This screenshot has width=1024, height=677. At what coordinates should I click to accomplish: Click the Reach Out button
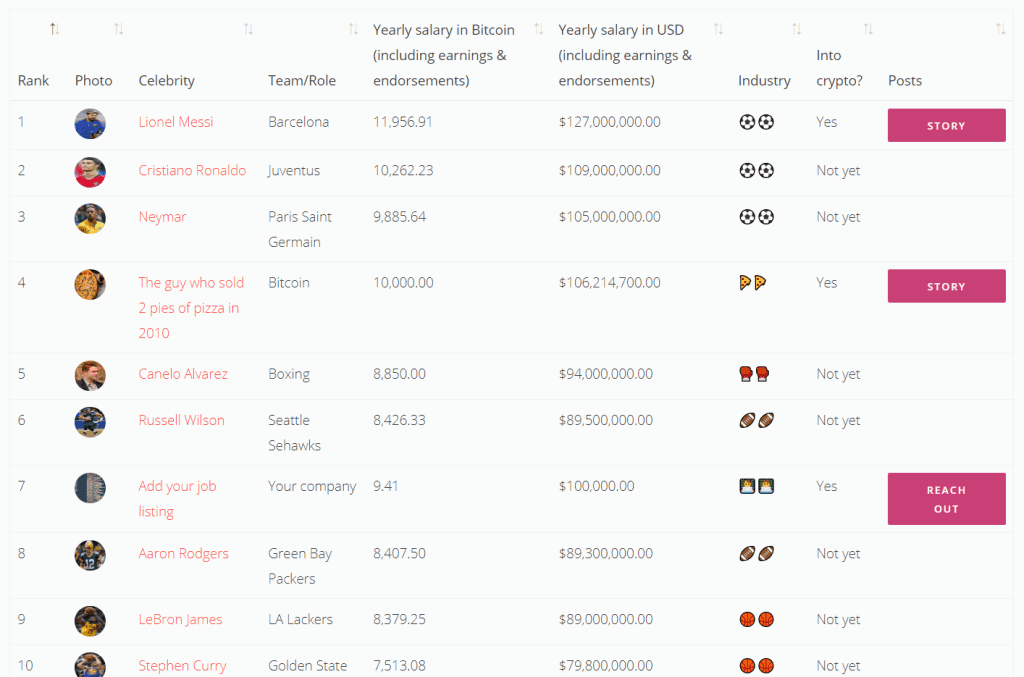[946, 499]
